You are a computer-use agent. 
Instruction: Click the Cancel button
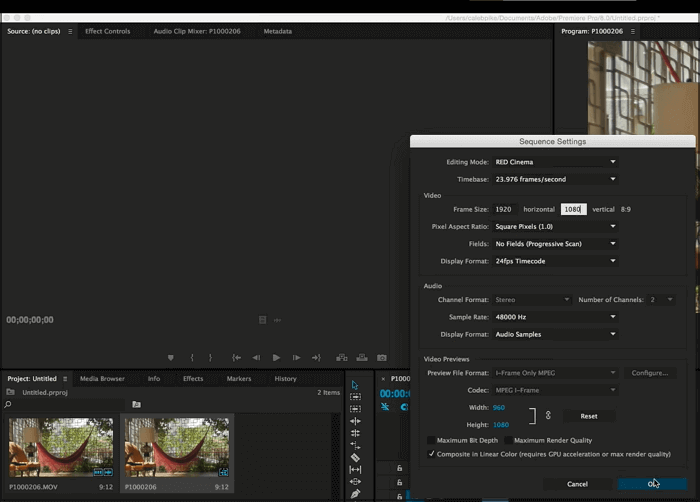tap(577, 484)
